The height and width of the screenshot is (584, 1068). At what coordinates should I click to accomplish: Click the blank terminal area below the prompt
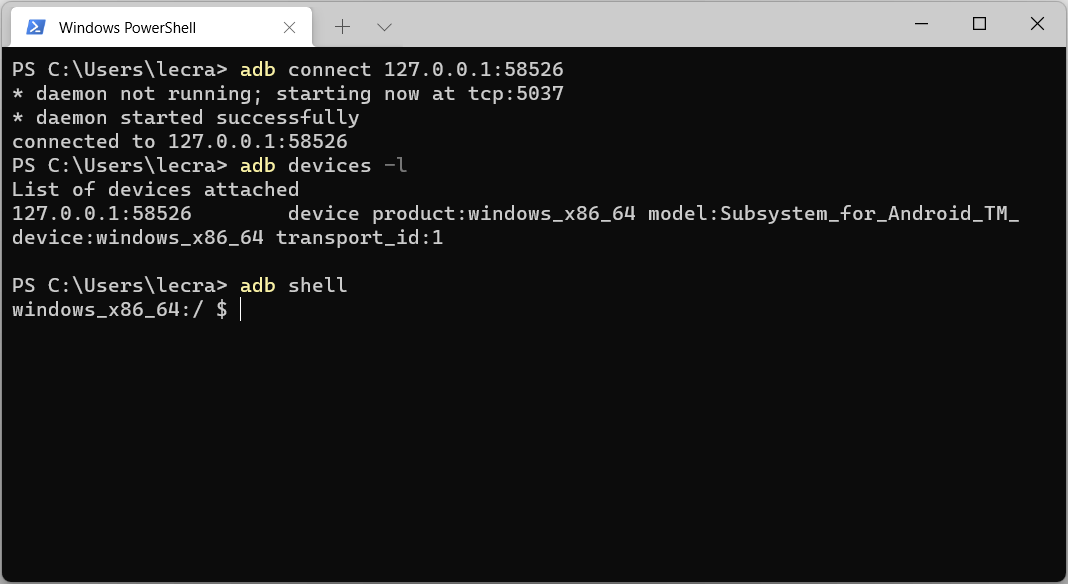point(534,450)
